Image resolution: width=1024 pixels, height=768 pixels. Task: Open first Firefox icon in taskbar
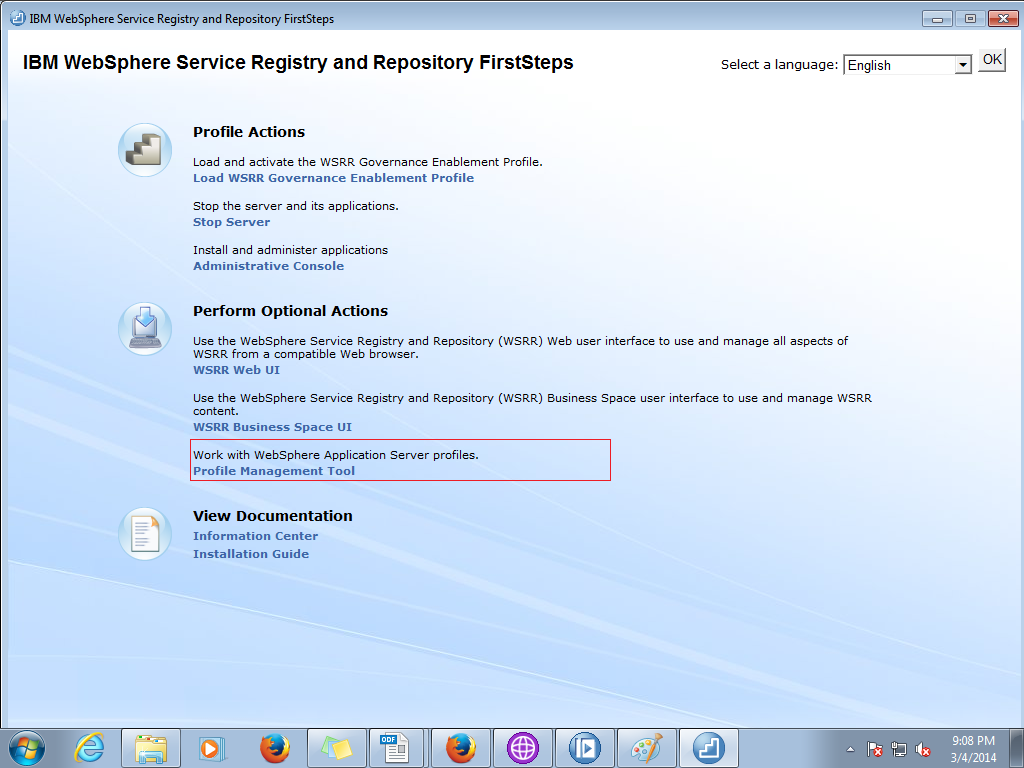275,748
